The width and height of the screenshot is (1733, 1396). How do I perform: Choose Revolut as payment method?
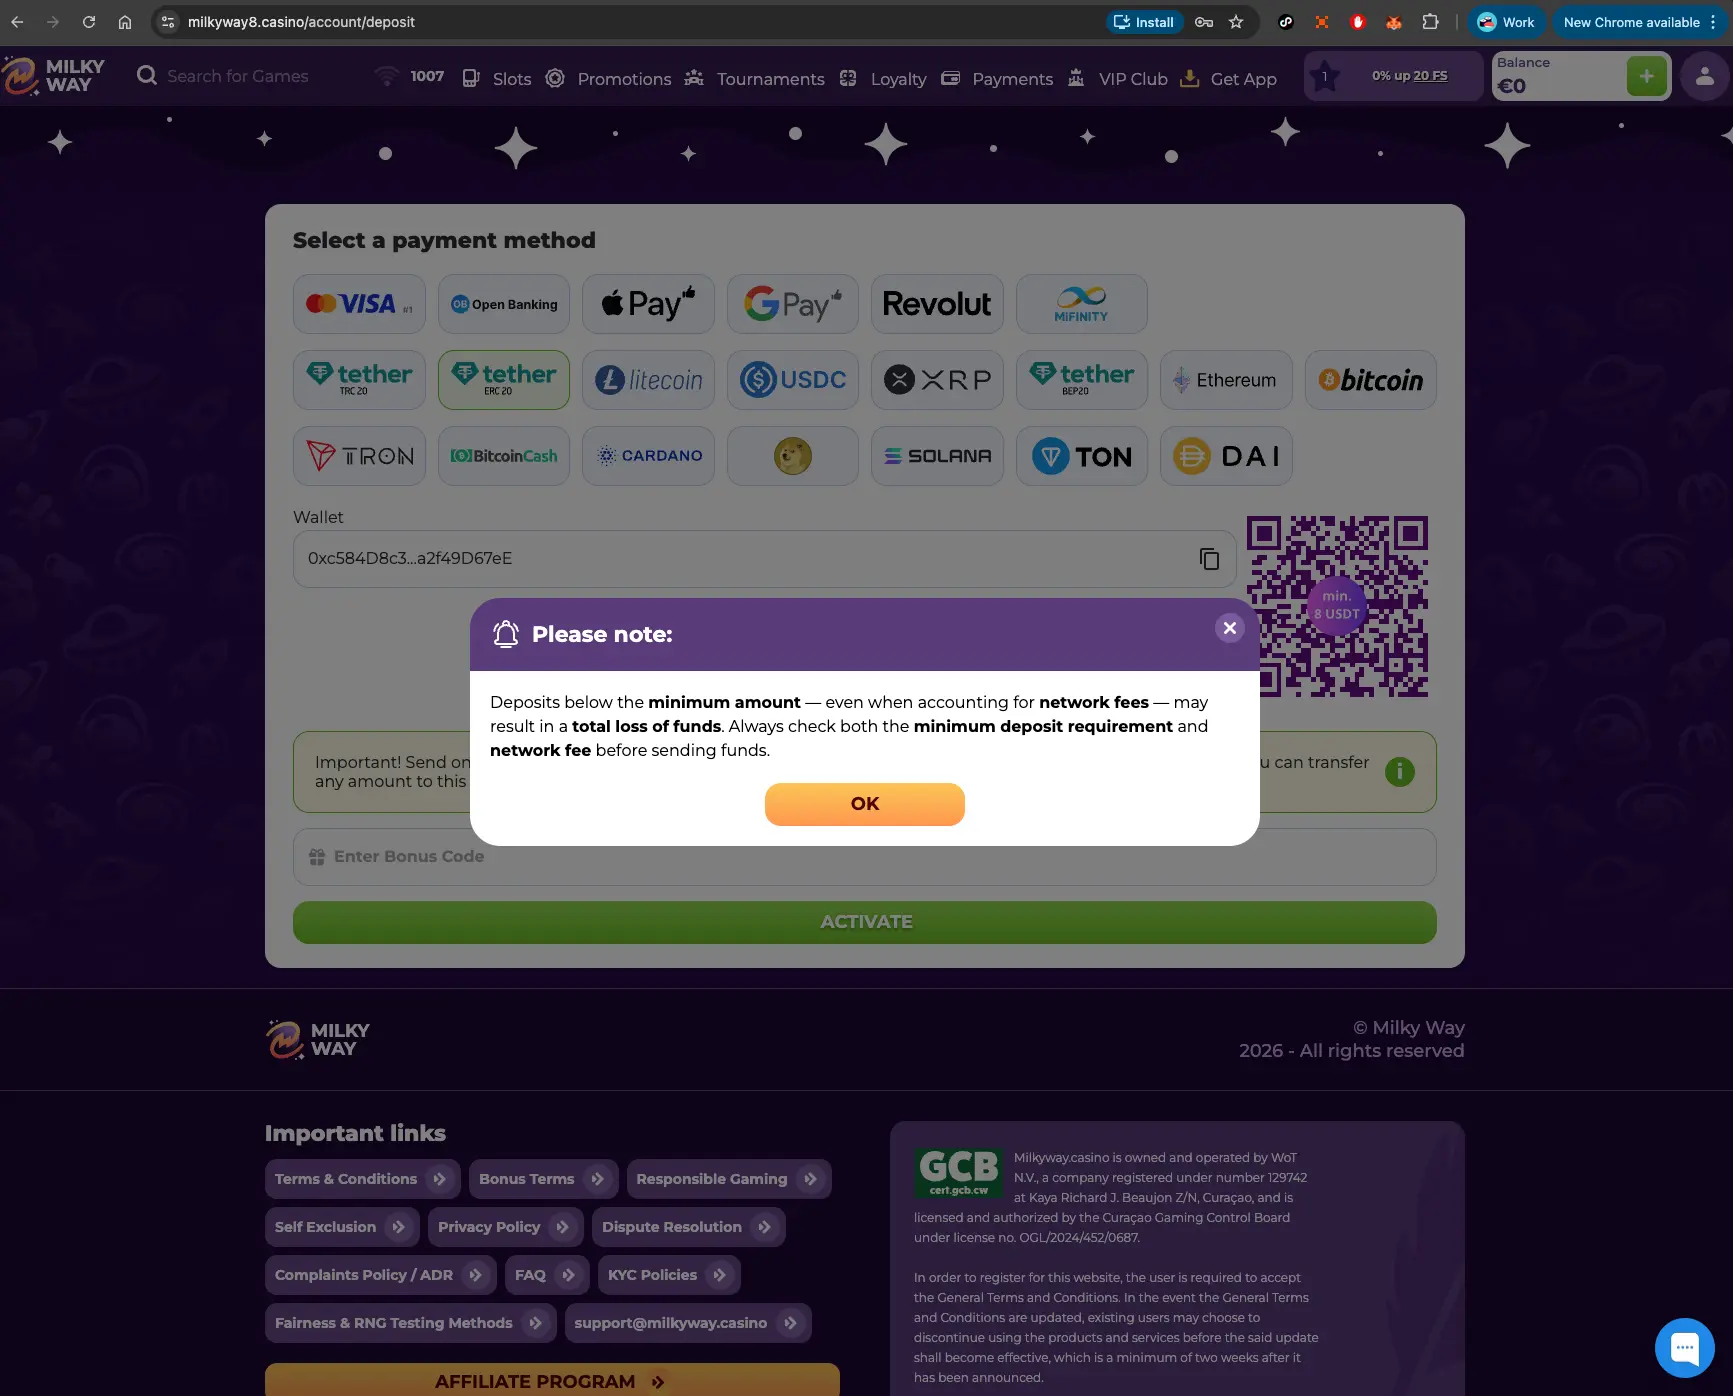(937, 304)
